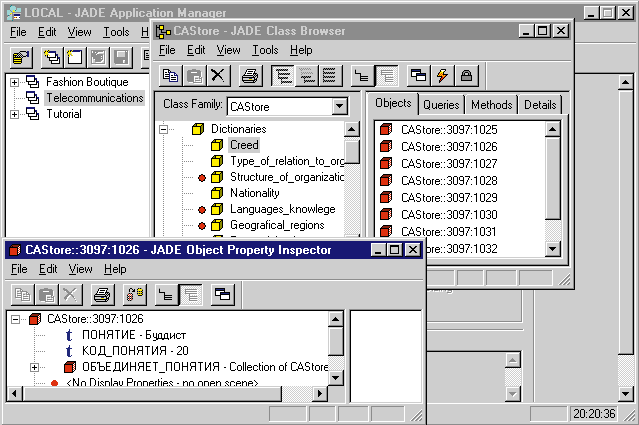The image size is (639, 425).
Task: Click Copy icon in Property Inspector toolbar
Action: (22, 295)
